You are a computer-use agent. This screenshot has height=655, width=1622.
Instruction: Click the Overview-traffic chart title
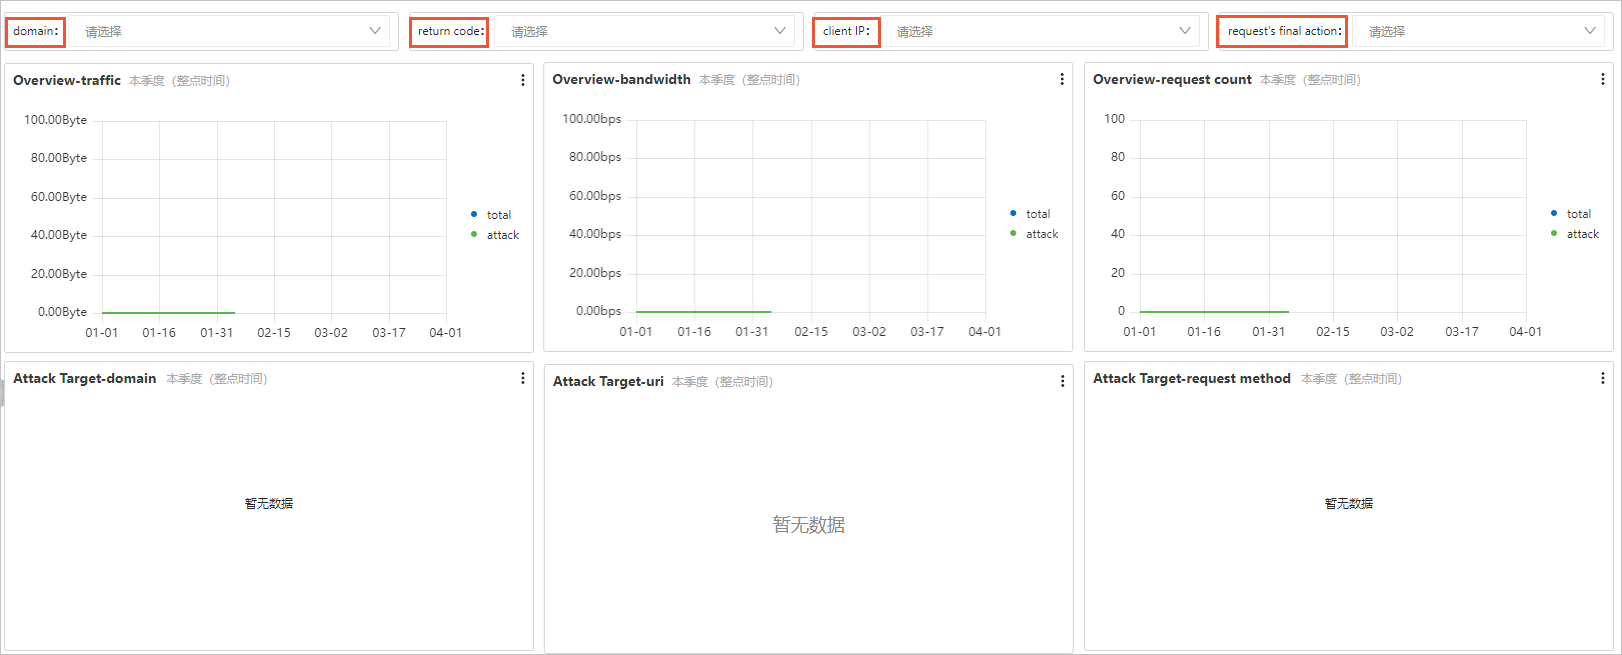coord(67,80)
